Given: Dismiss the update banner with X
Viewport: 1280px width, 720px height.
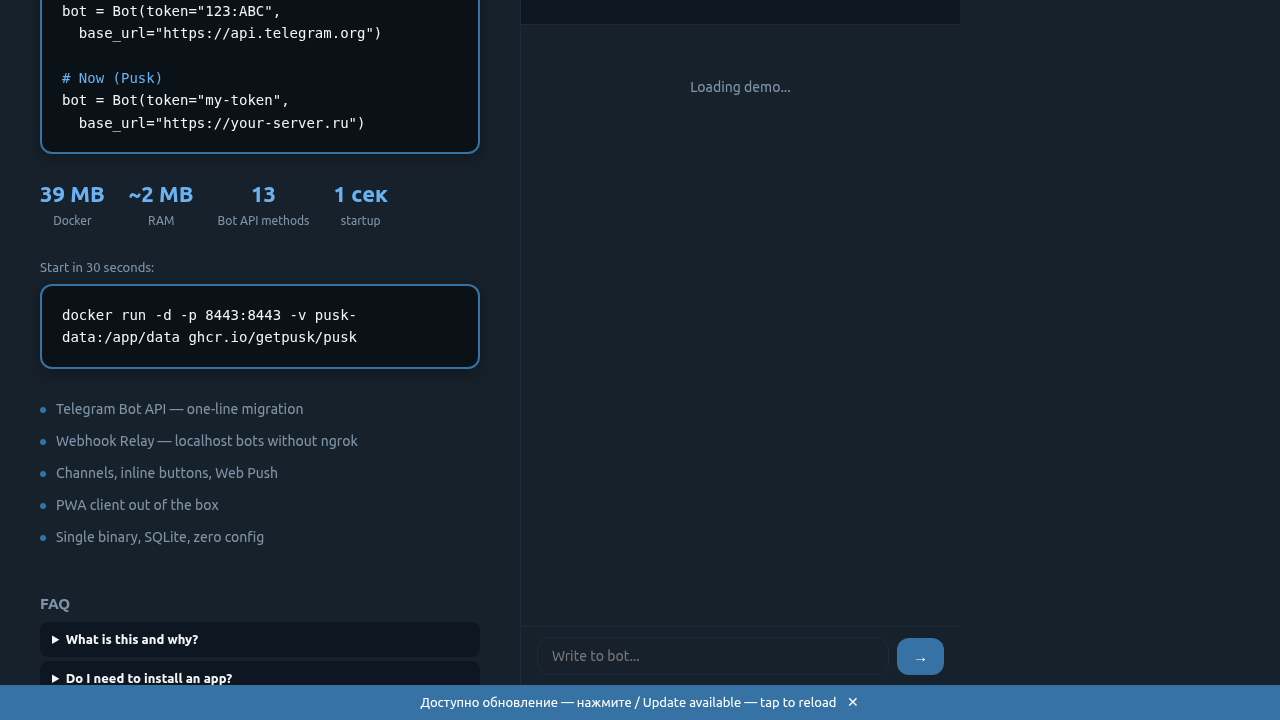Looking at the screenshot, I should [x=853, y=702].
